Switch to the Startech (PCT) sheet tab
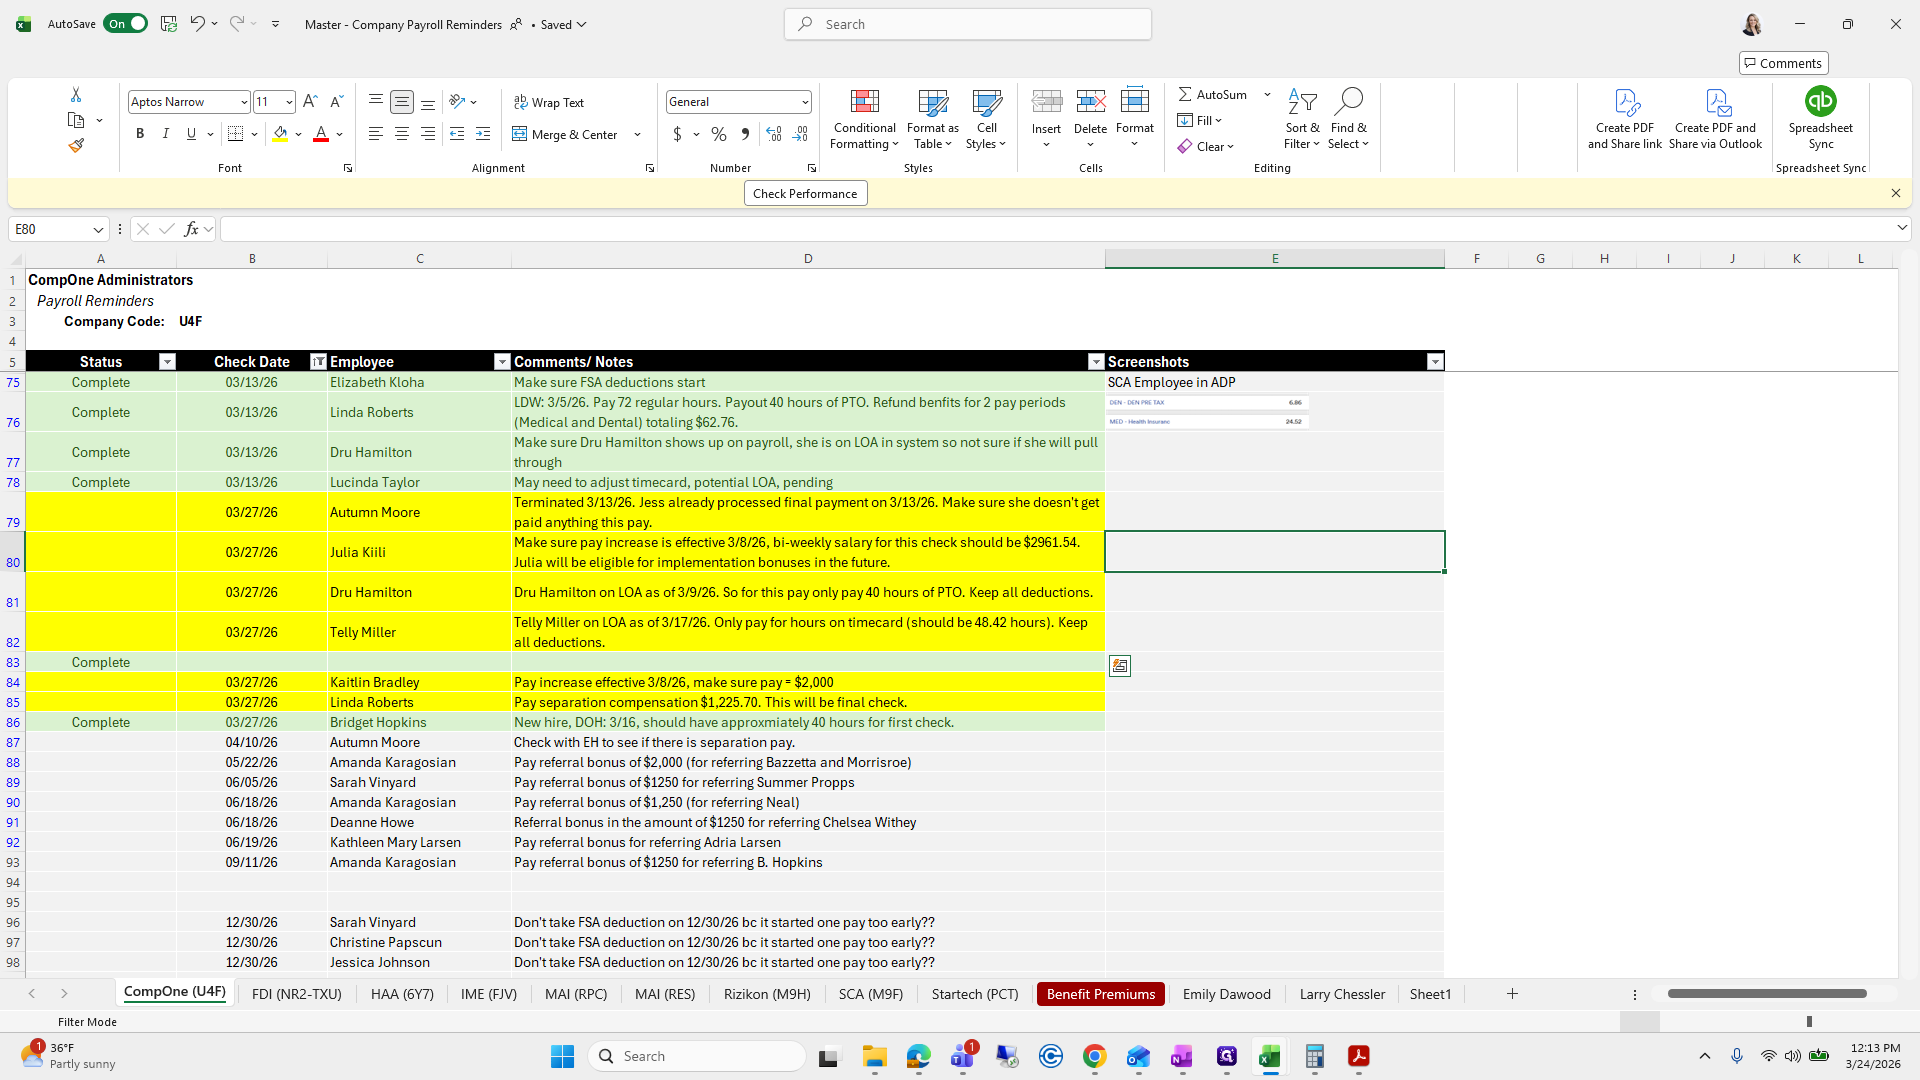The height and width of the screenshot is (1080, 1920). [974, 994]
